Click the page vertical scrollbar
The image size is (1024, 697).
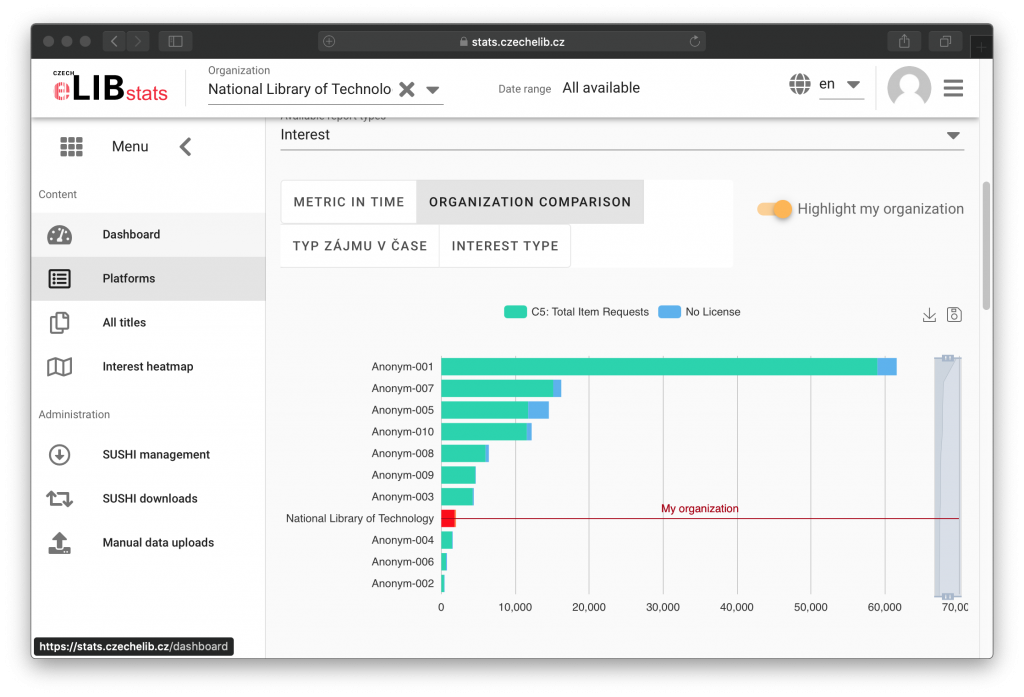pos(986,246)
